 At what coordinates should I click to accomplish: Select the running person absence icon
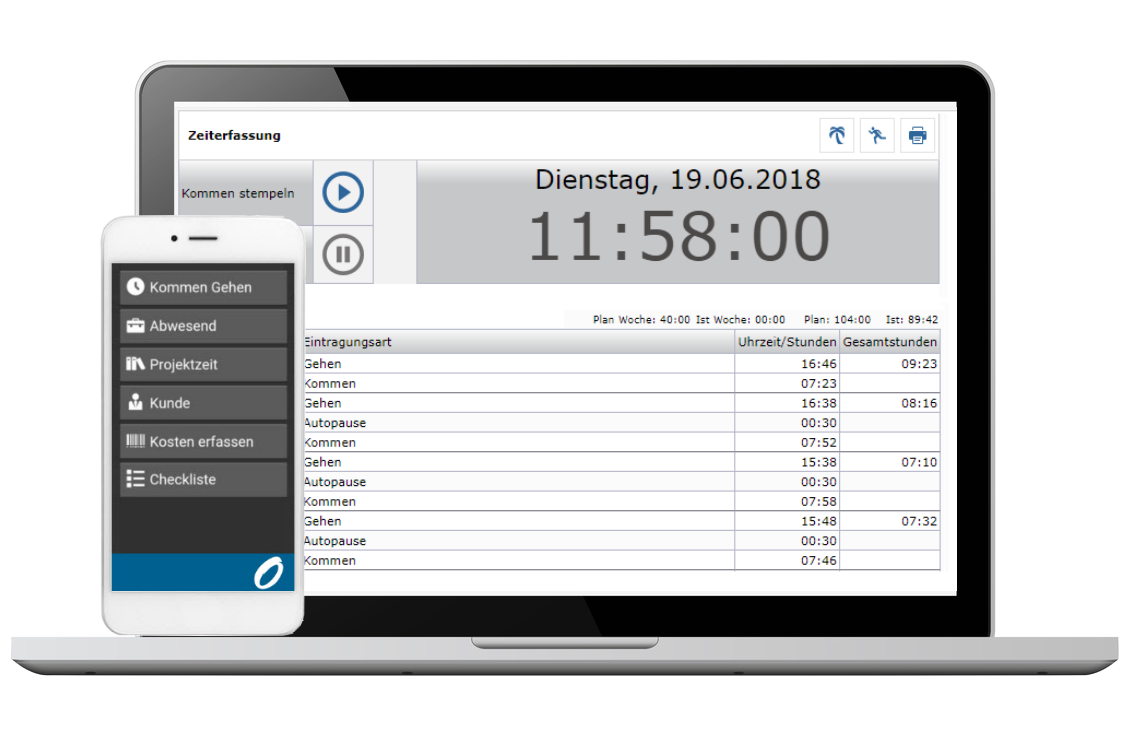[877, 135]
